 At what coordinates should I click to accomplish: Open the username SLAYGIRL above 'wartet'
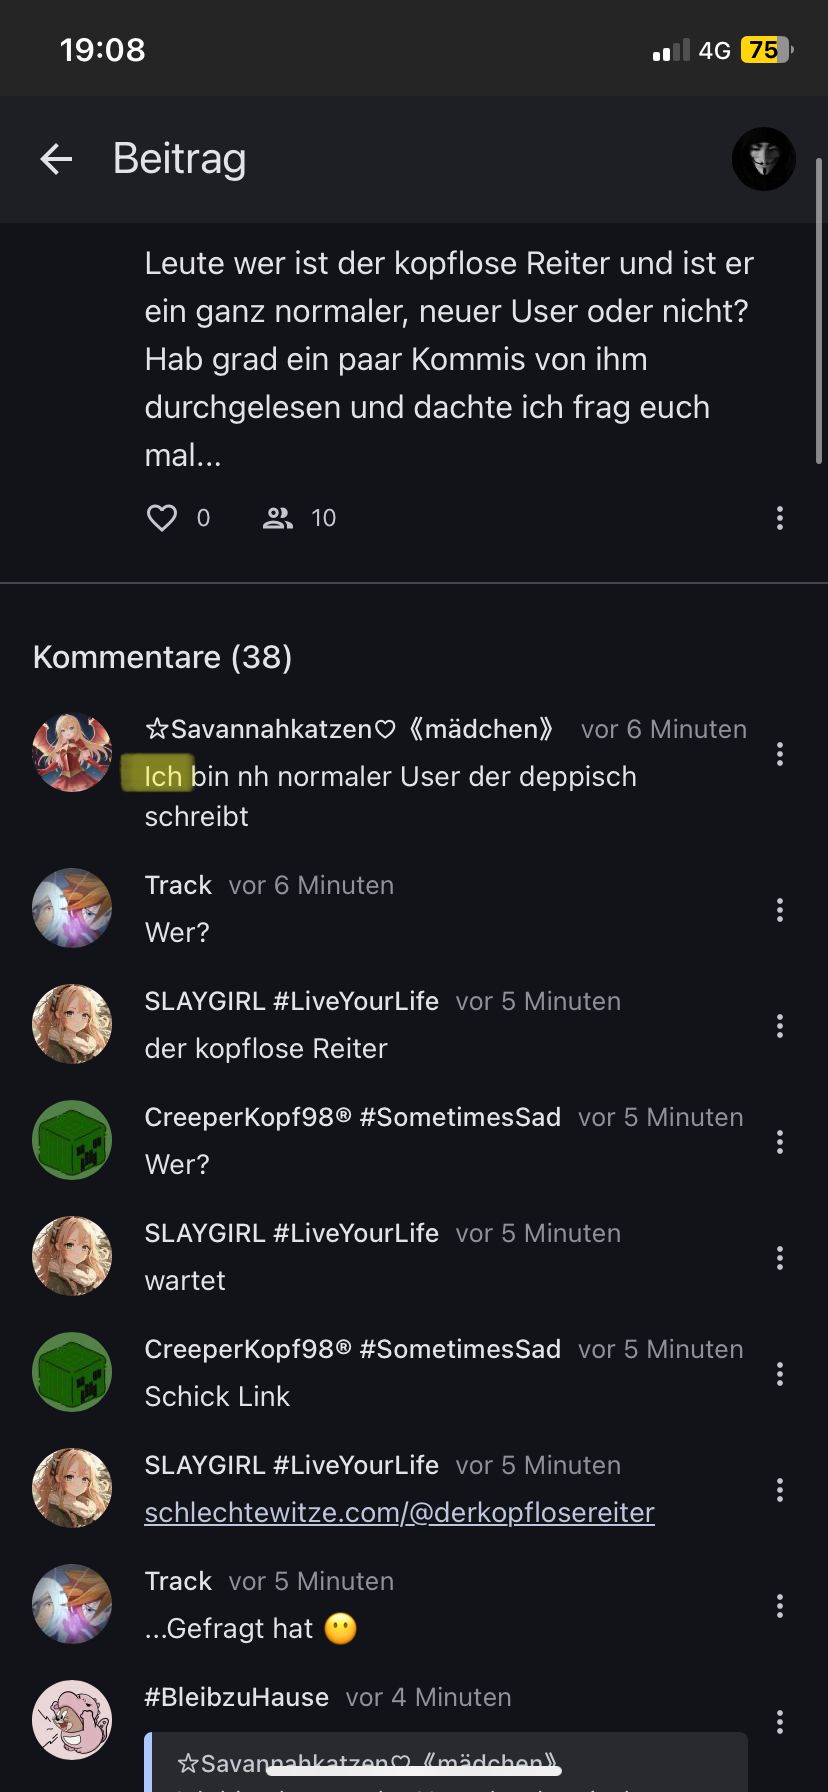click(x=291, y=1233)
